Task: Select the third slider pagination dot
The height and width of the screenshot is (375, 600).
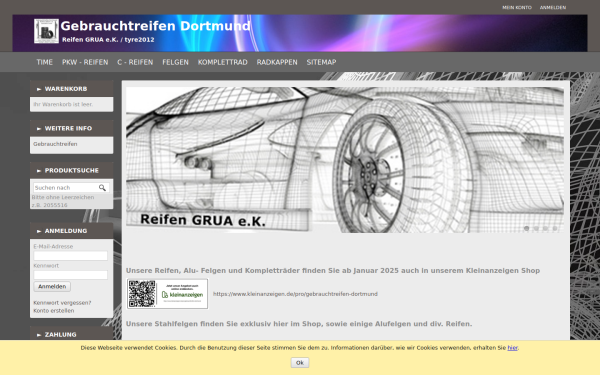Action: pyautogui.click(x=545, y=228)
